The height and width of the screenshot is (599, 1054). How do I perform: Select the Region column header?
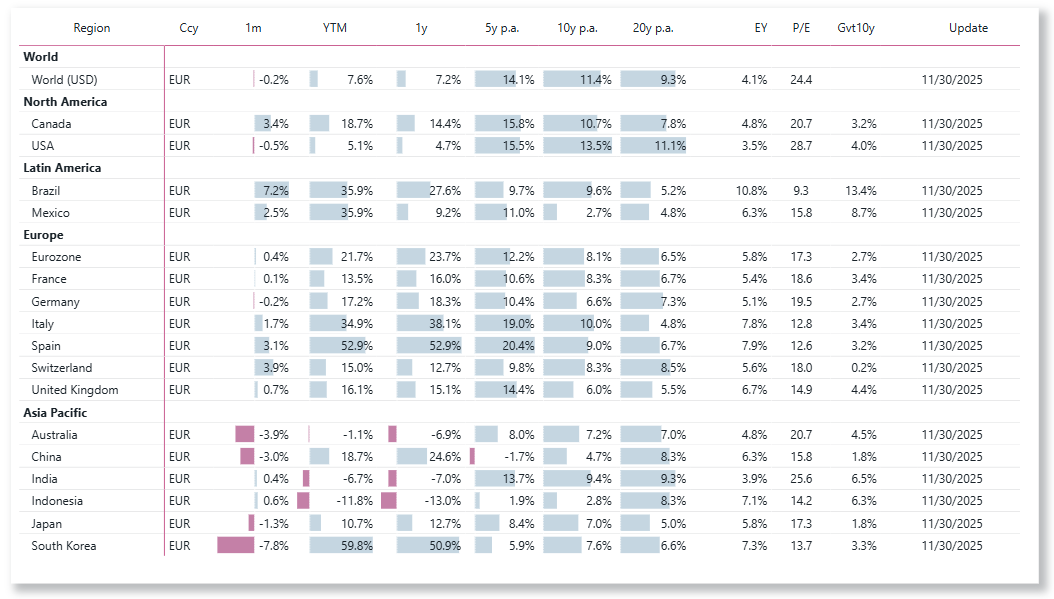pyautogui.click(x=91, y=28)
